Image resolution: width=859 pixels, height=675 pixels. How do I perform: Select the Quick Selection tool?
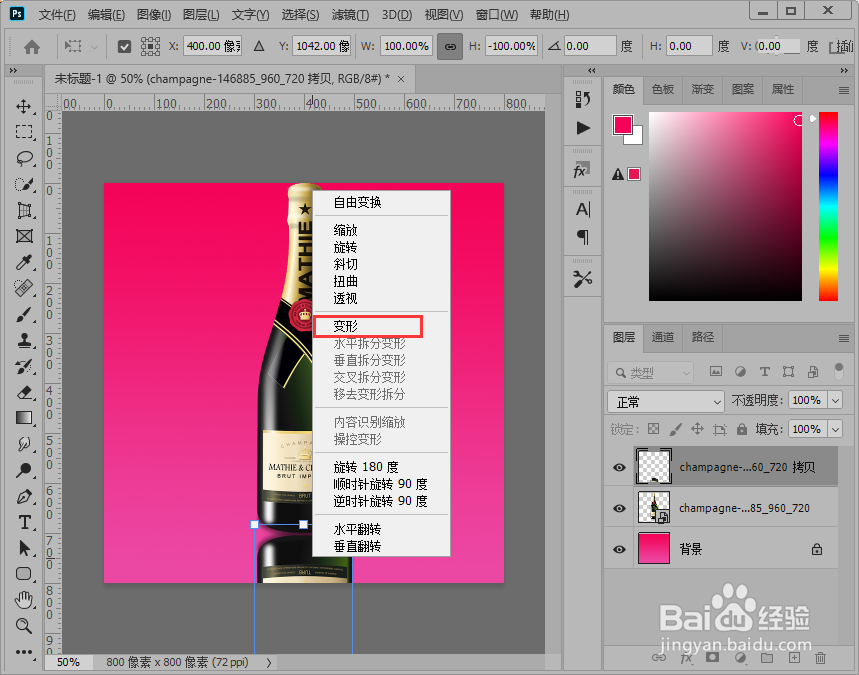[24, 184]
